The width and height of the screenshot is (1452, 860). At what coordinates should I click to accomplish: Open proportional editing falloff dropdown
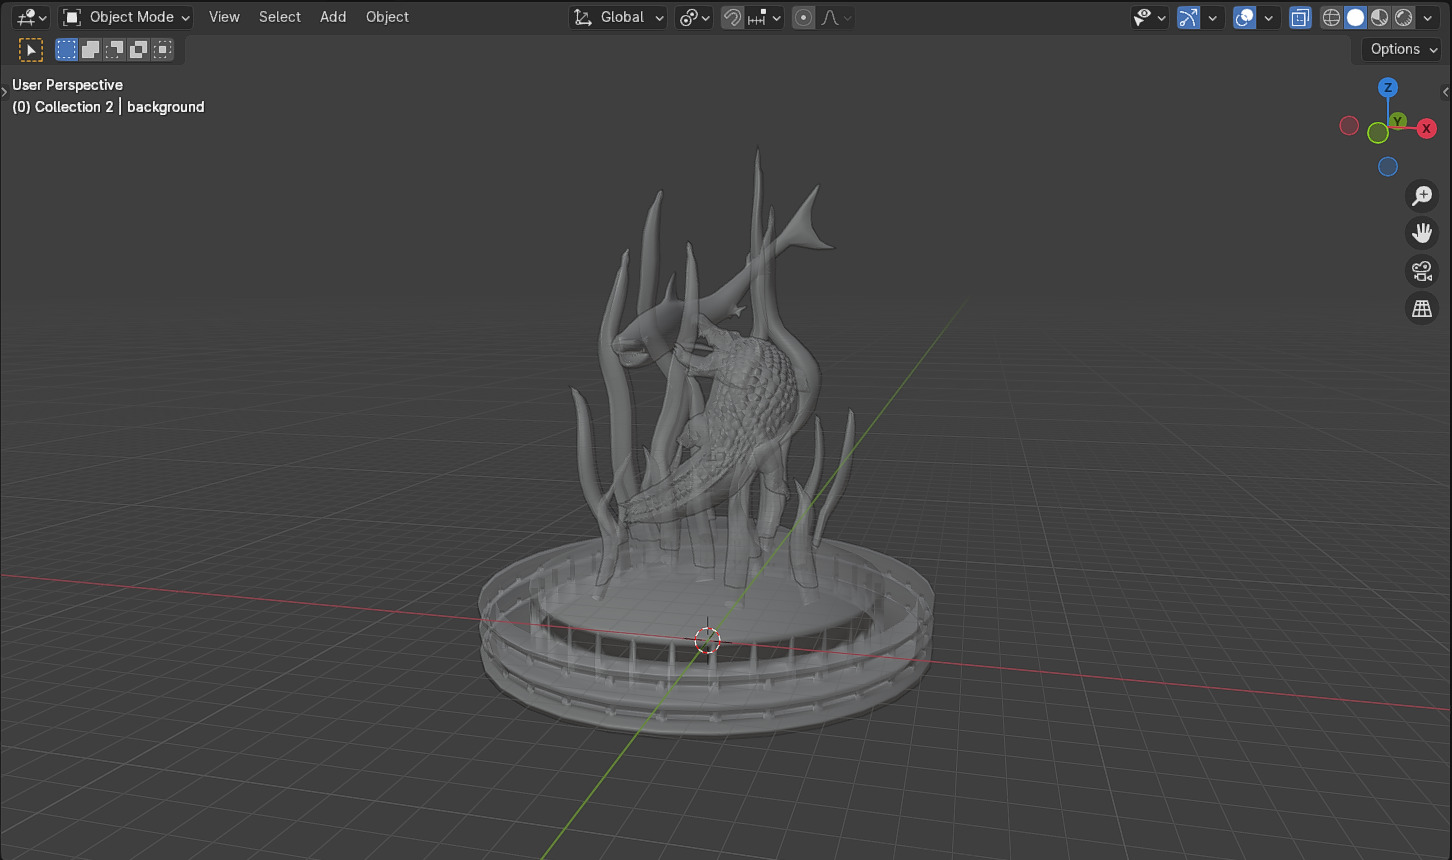tap(835, 17)
